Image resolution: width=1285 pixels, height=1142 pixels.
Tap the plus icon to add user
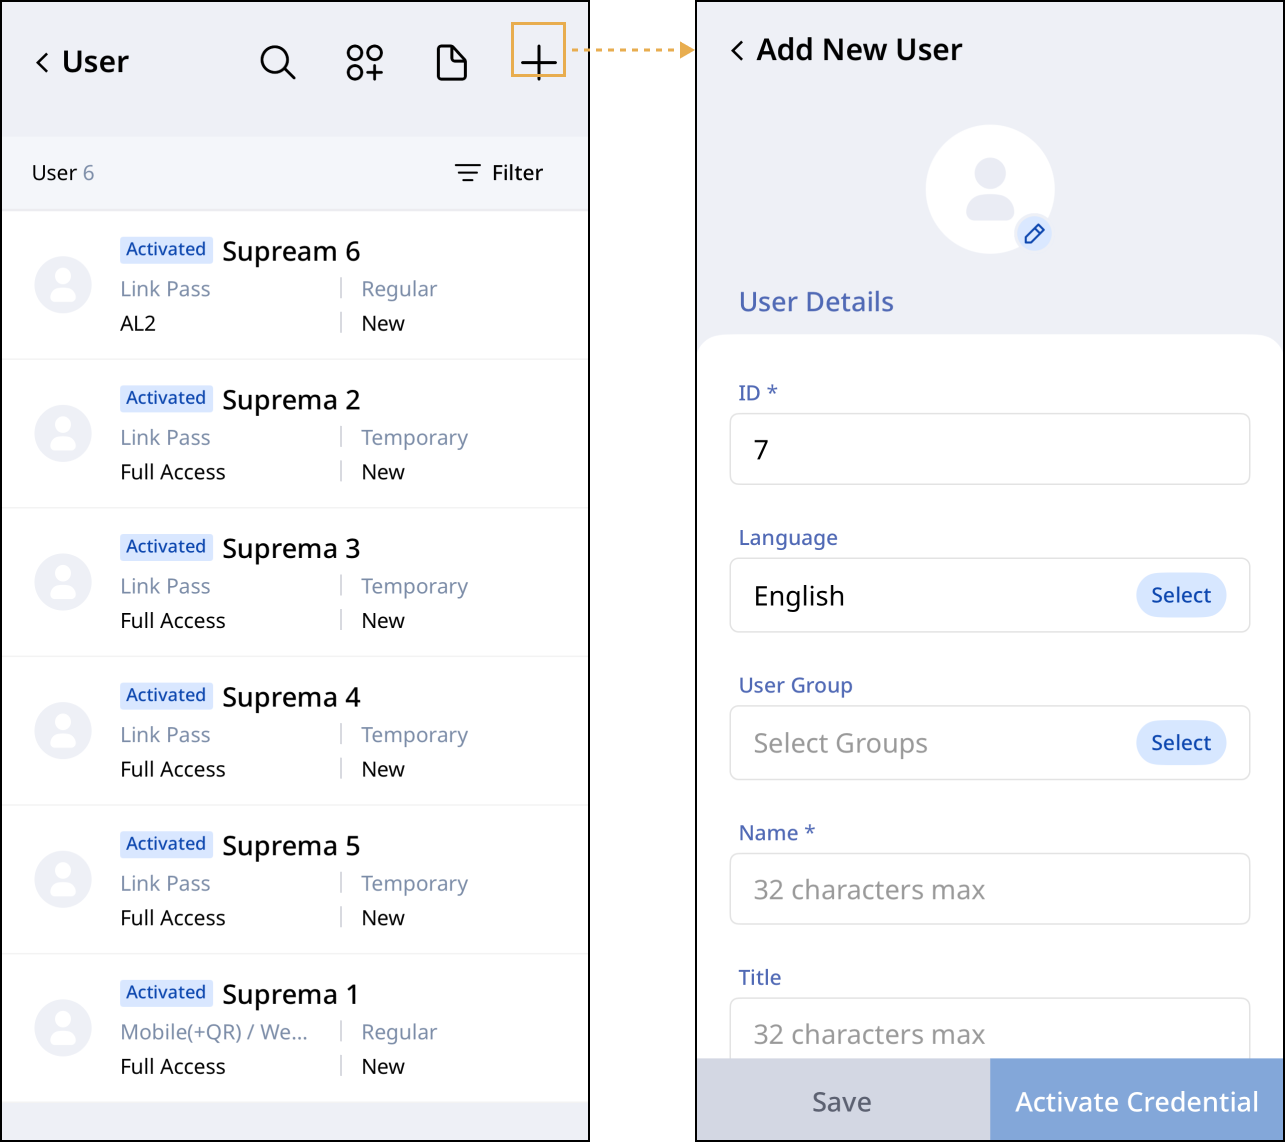pyautogui.click(x=538, y=62)
